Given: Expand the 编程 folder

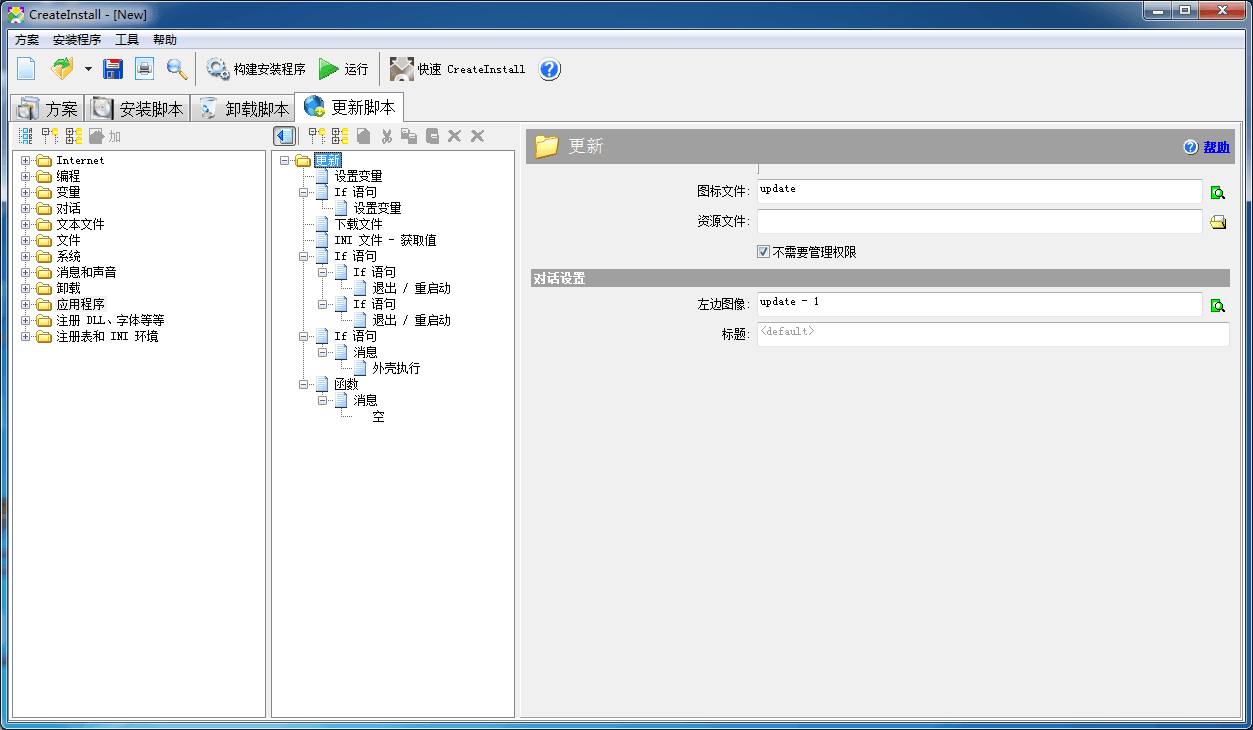Looking at the screenshot, I should click(x=26, y=176).
